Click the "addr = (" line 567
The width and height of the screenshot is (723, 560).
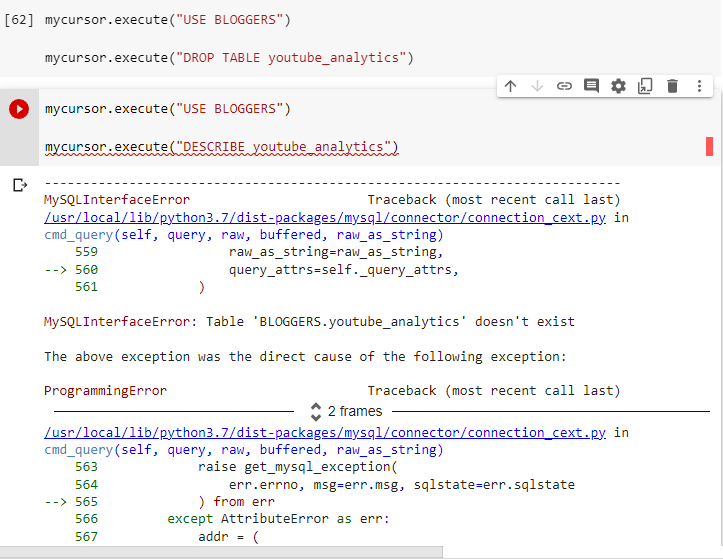167,537
